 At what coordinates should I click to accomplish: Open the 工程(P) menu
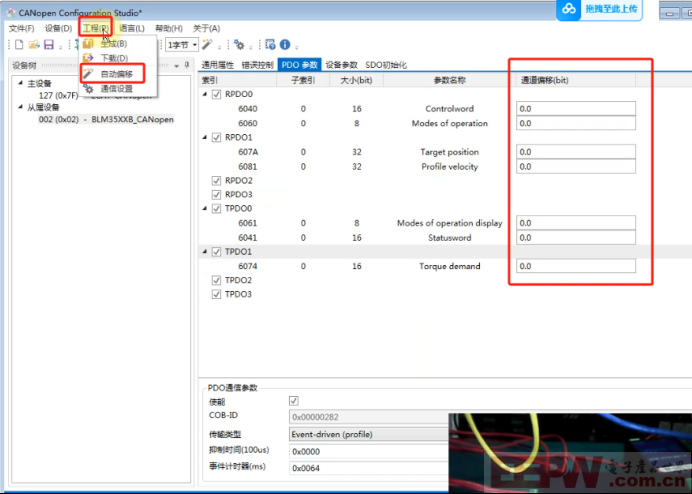click(x=95, y=28)
